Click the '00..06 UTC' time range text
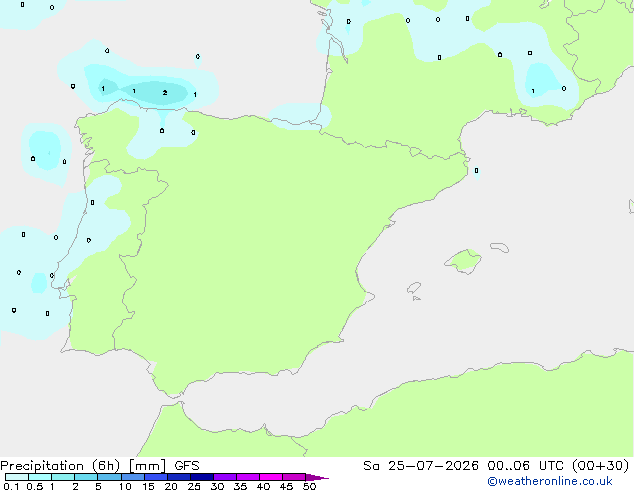This screenshot has width=634, height=490. (525, 466)
